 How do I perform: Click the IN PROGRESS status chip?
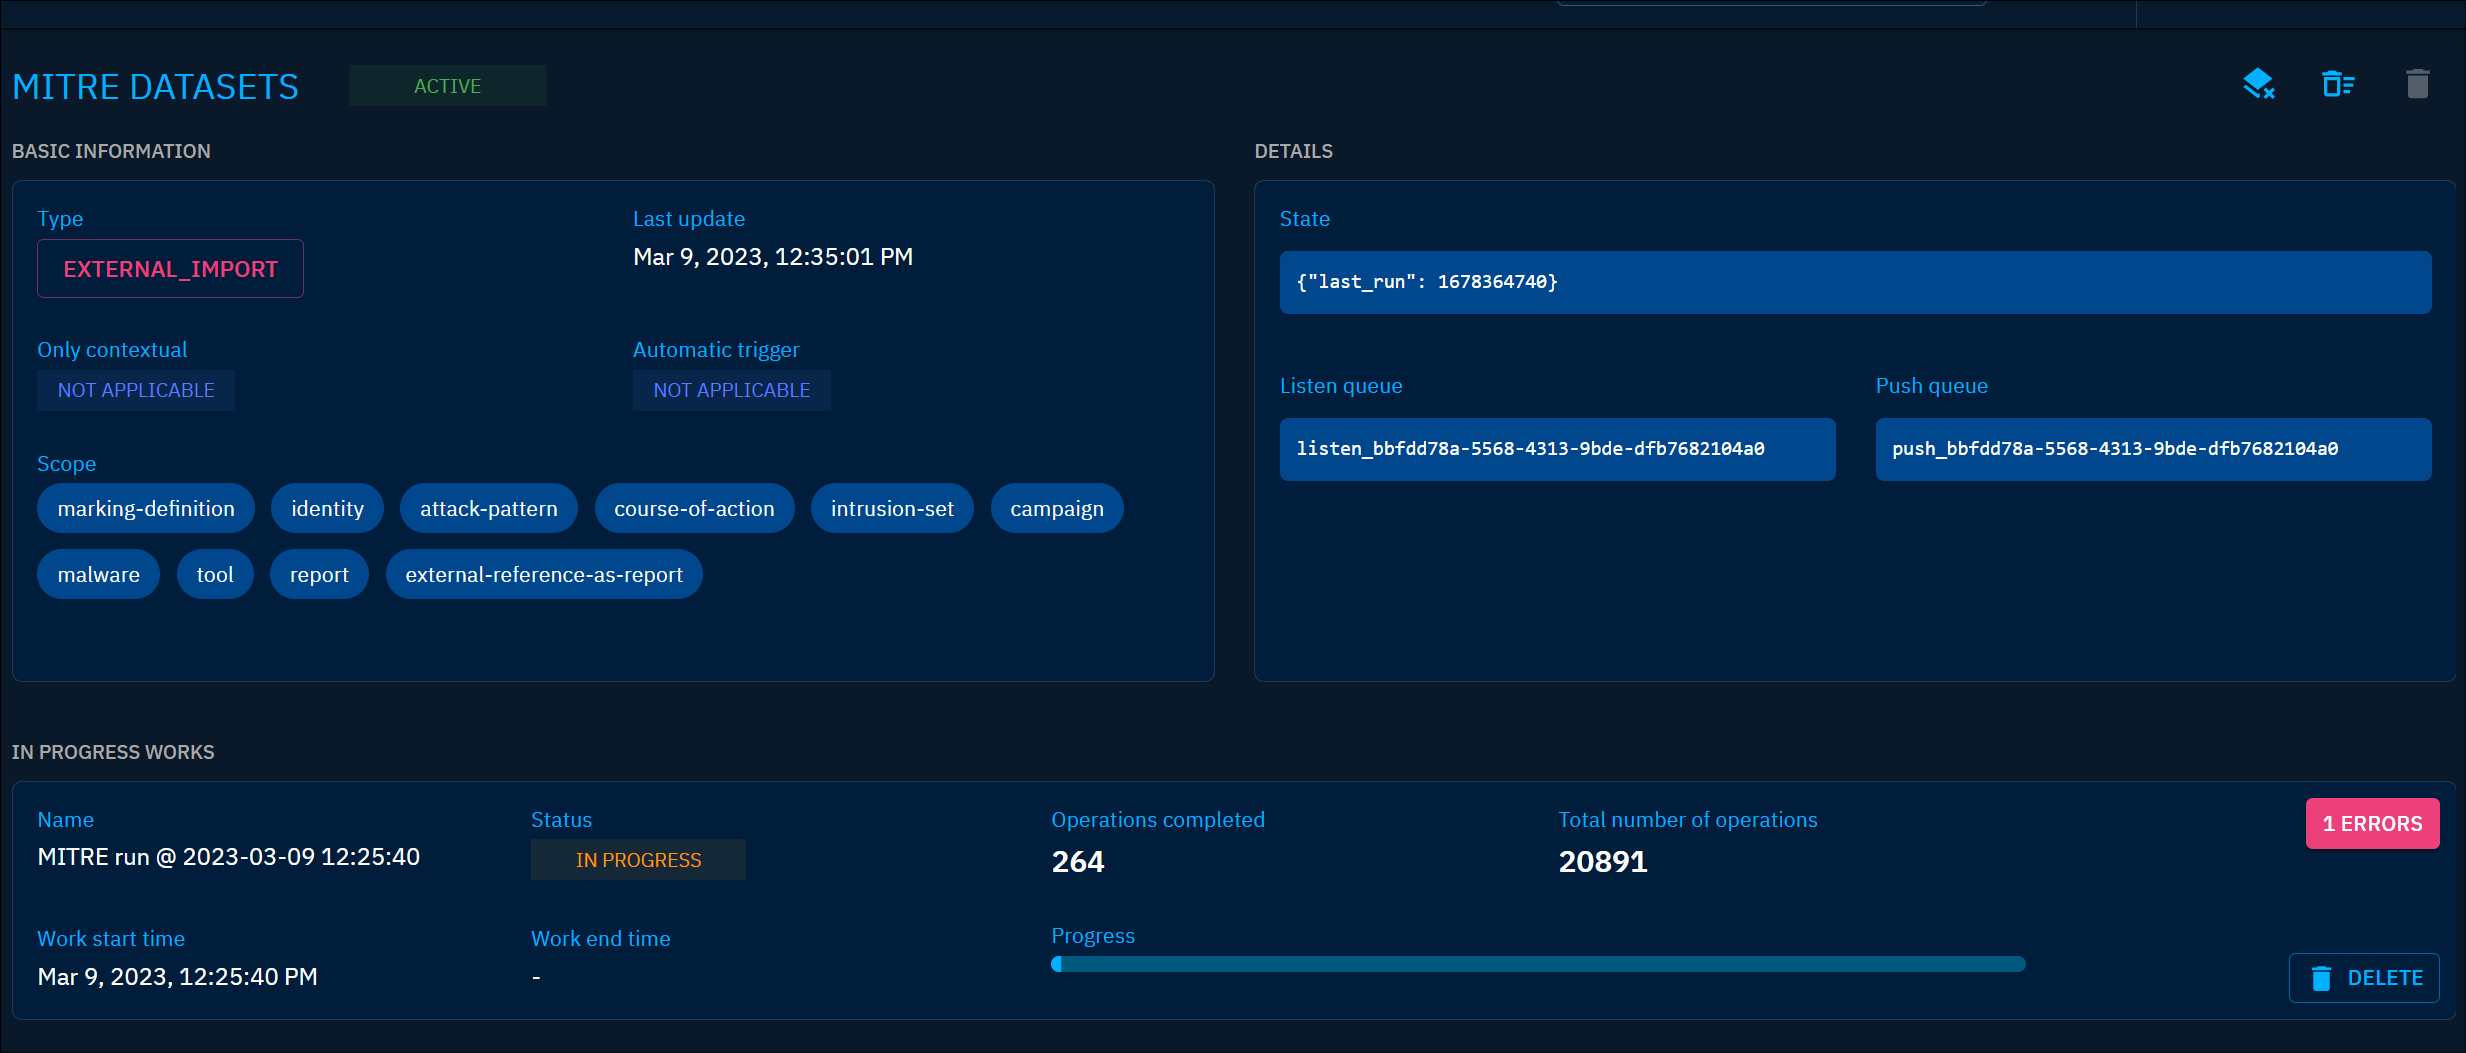(638, 859)
